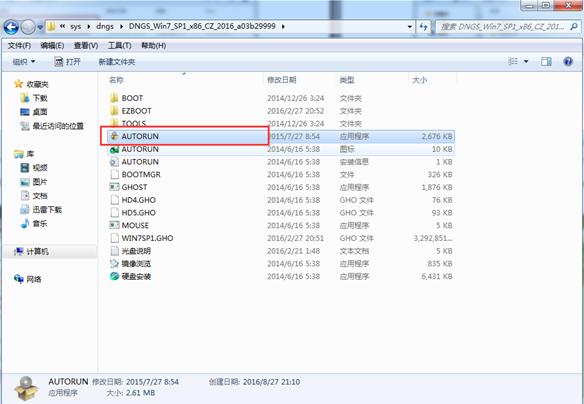Screen dimensions: 584x404
Task: Click the MOUSE application icon
Action: click(x=114, y=225)
